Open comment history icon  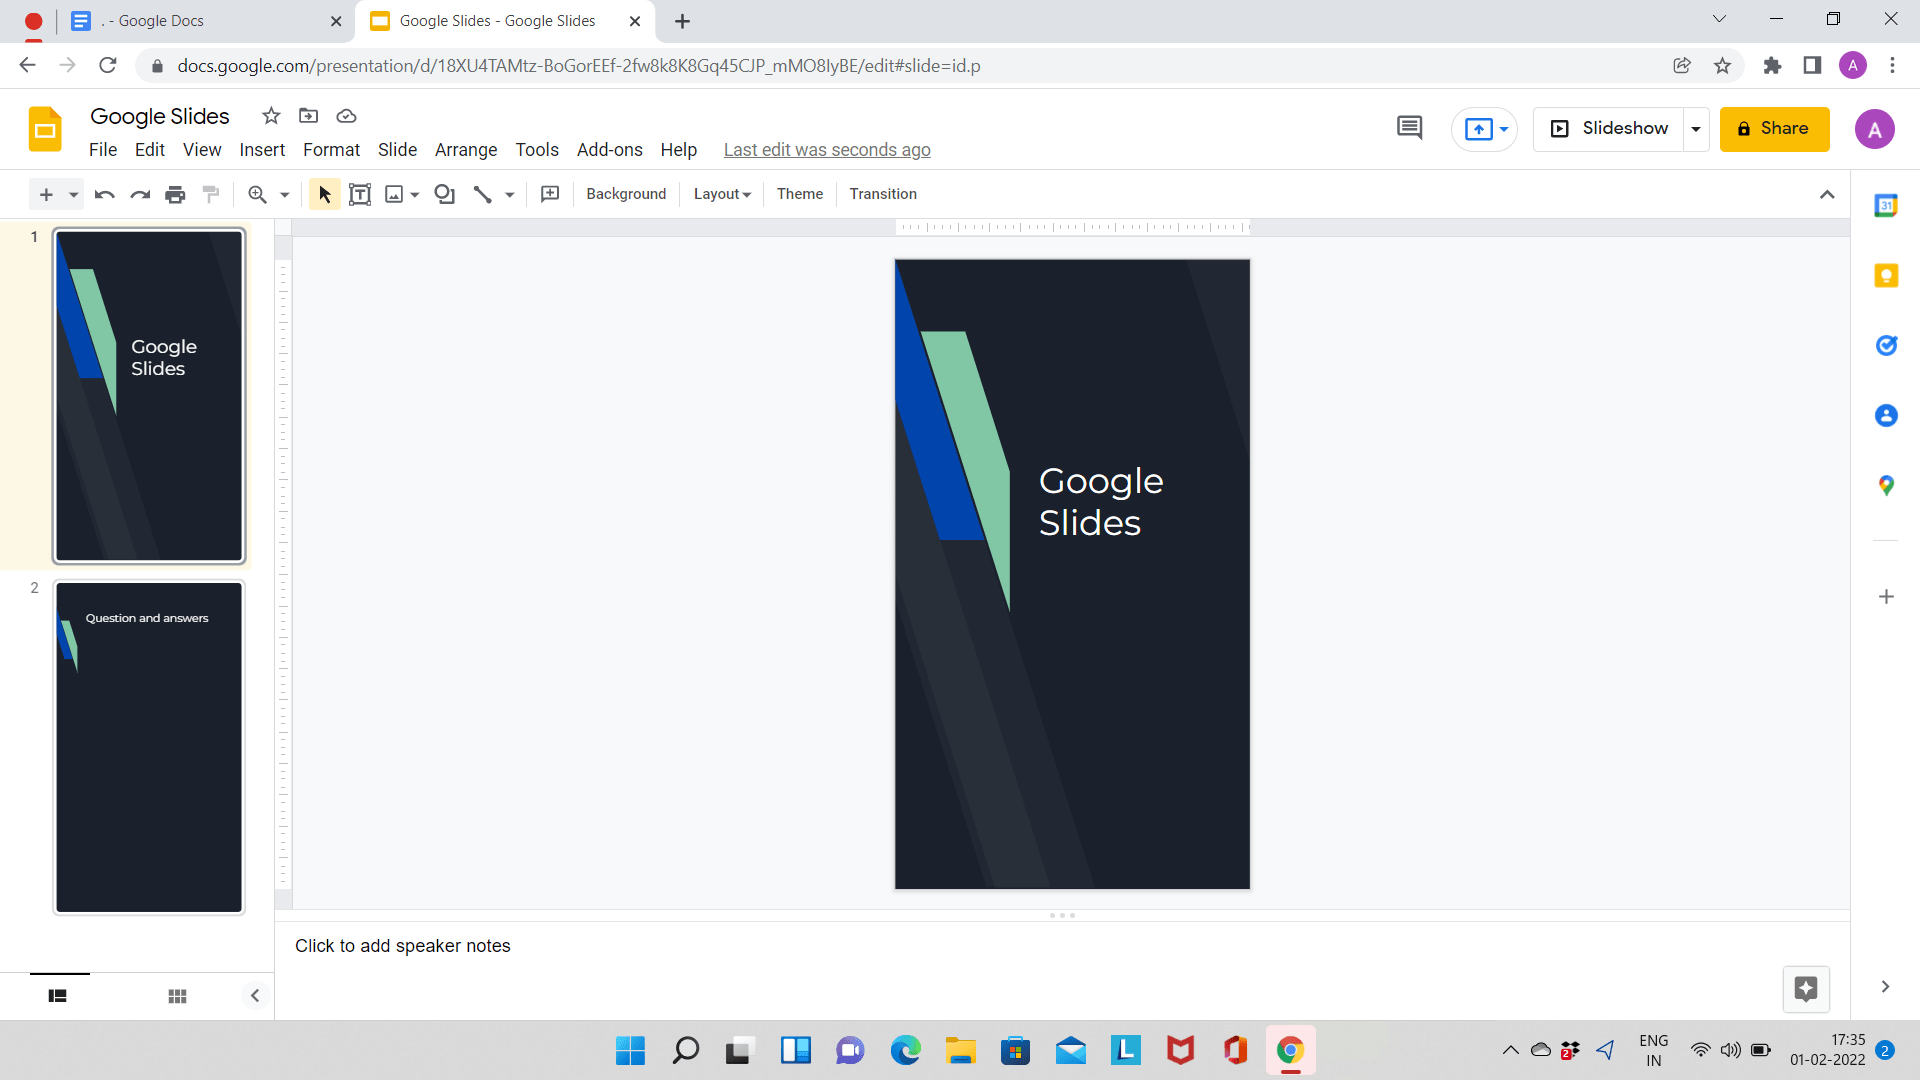pyautogui.click(x=1409, y=128)
